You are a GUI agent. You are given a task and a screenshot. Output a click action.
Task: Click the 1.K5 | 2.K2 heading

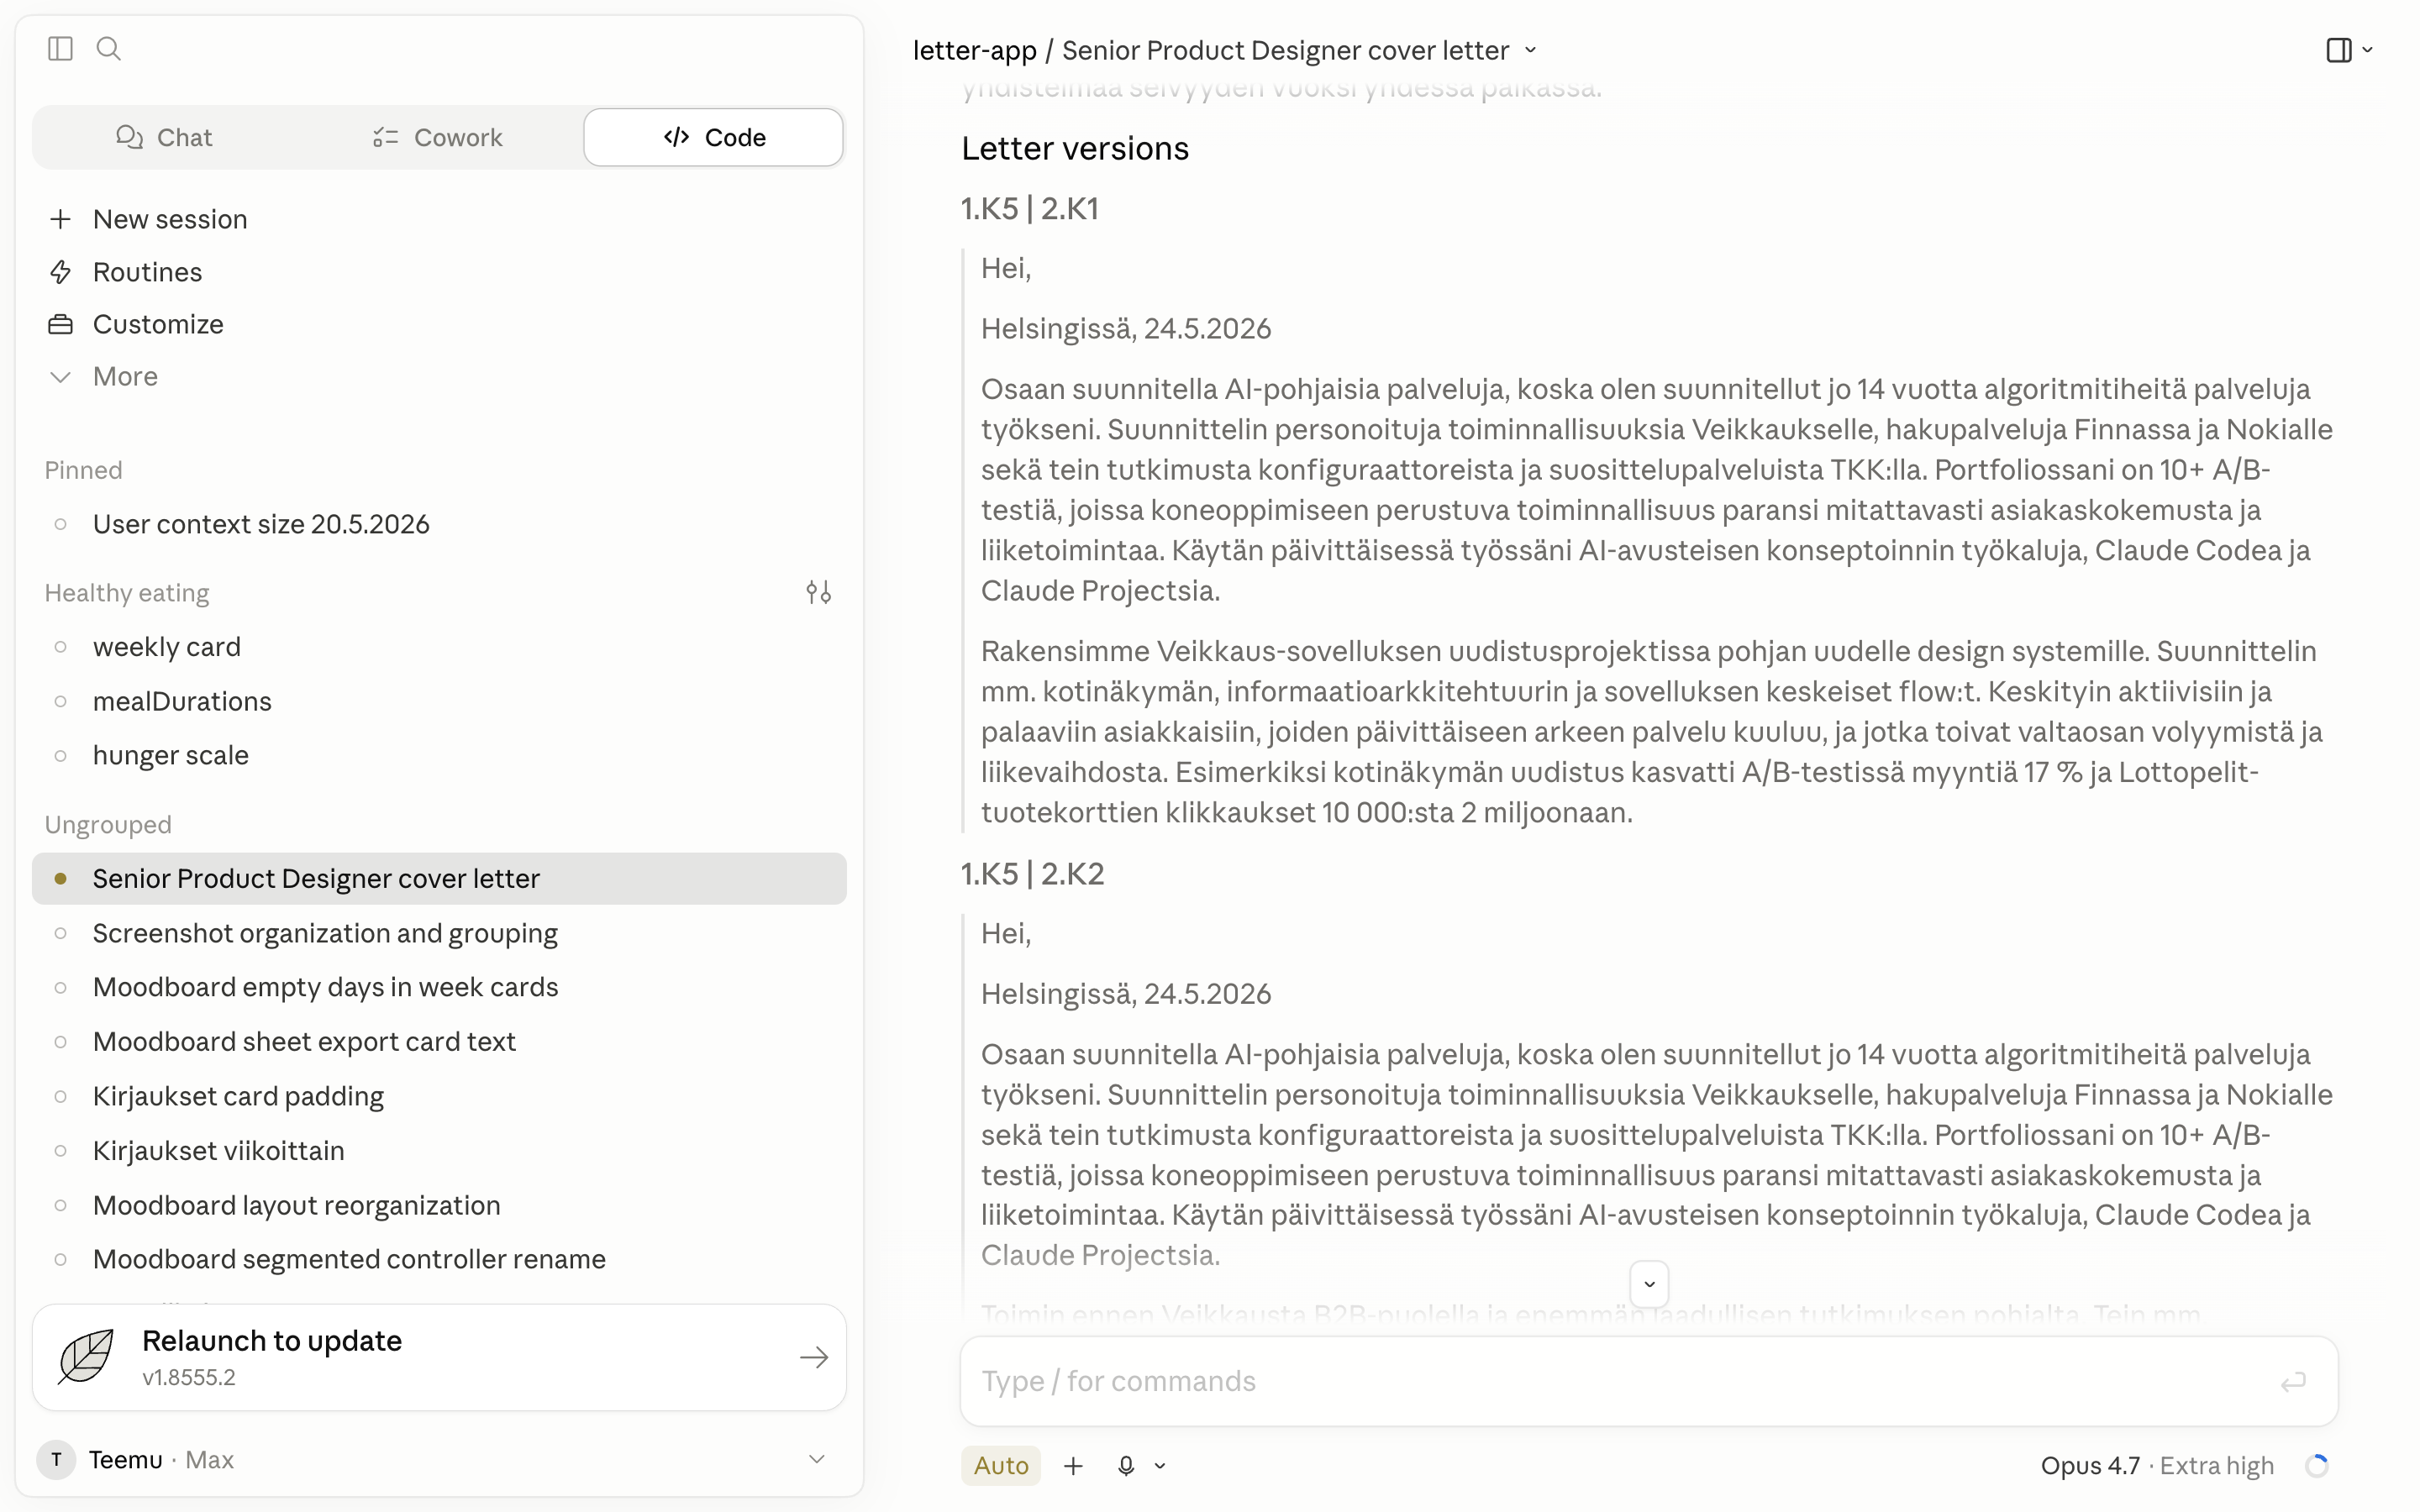1032,873
